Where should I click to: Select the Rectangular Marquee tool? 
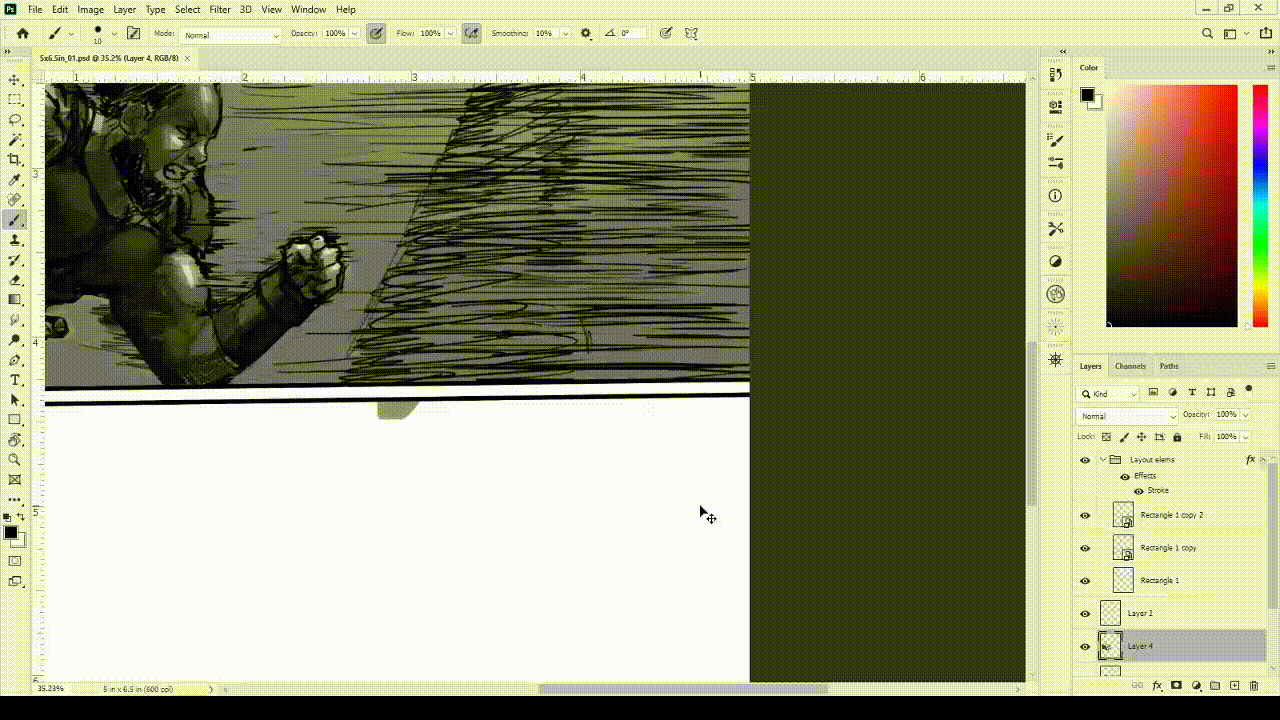point(15,100)
